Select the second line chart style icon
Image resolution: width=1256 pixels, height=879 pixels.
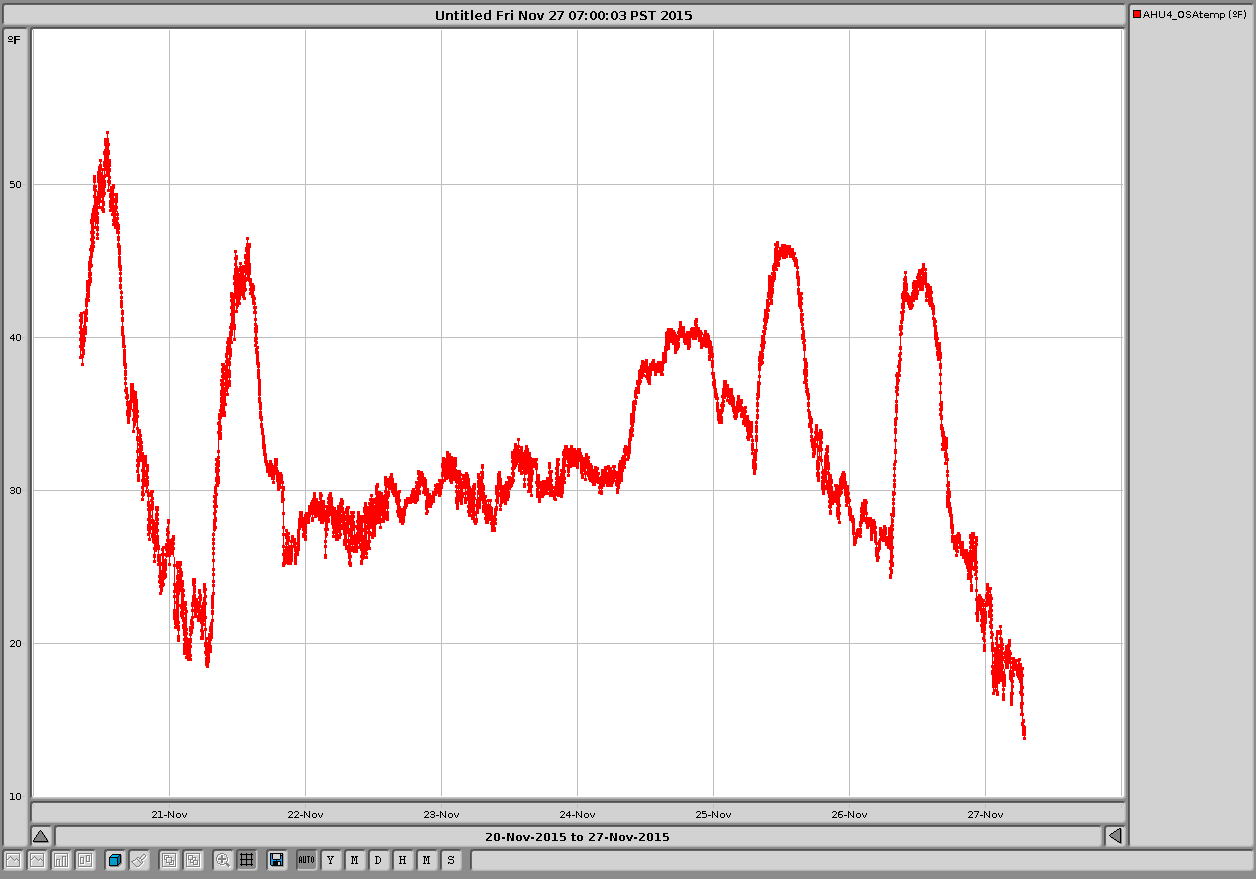[37, 860]
